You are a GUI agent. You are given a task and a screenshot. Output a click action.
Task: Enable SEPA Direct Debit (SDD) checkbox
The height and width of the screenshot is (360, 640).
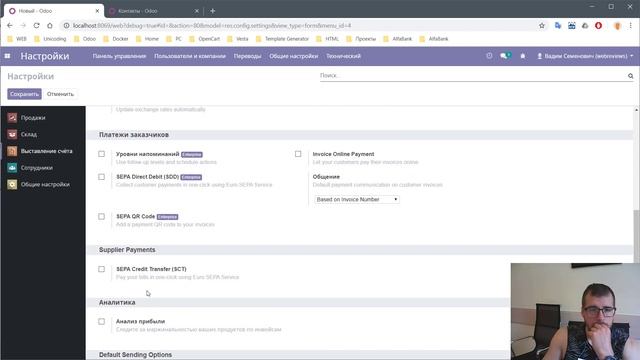click(x=101, y=177)
